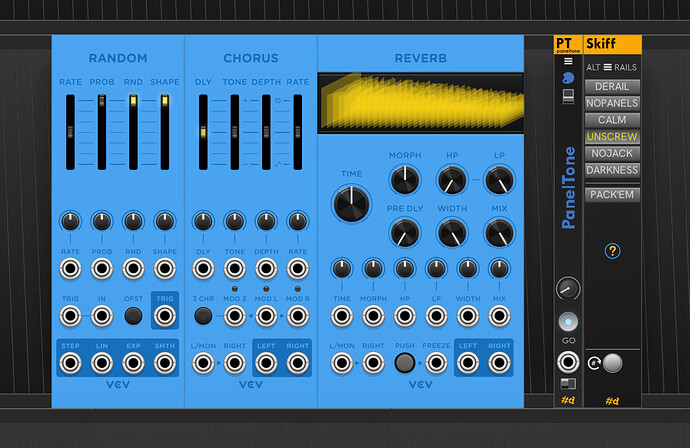Click the PACK'EM button
This screenshot has height=448, width=690.
coord(612,194)
